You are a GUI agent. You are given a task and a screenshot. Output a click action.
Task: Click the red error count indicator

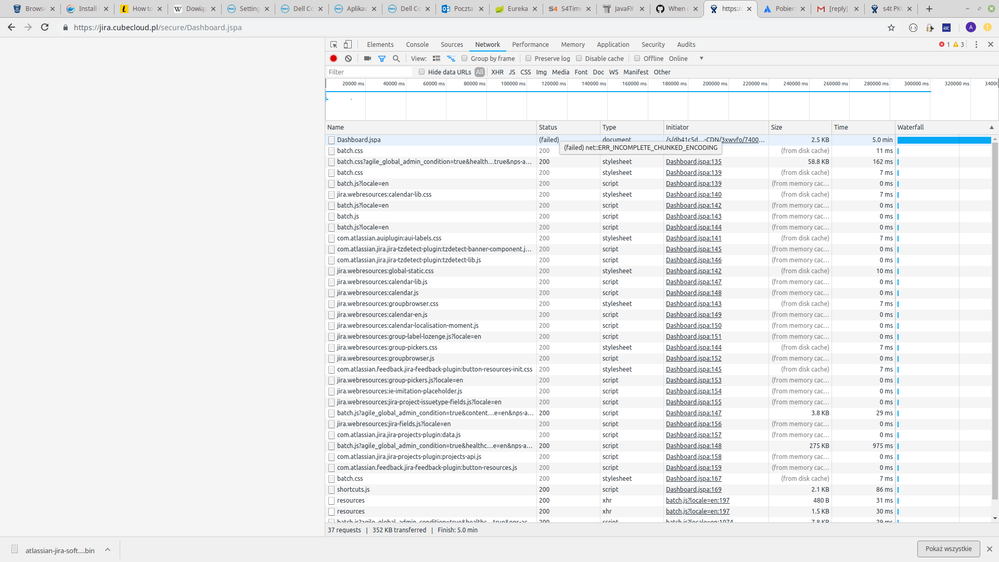coord(944,45)
